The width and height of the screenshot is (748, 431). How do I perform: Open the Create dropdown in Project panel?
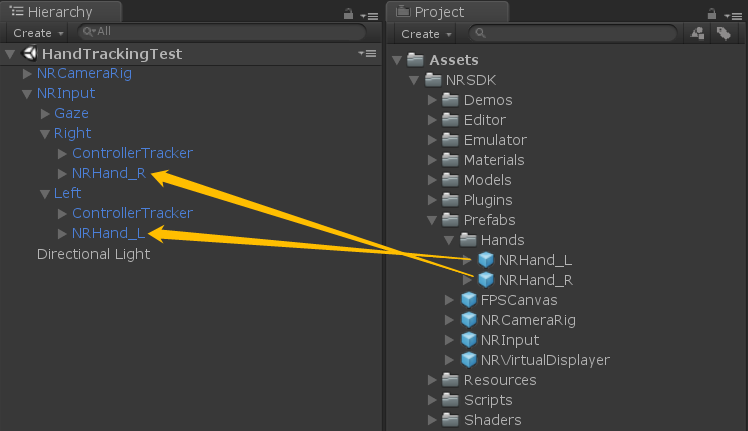click(x=426, y=33)
